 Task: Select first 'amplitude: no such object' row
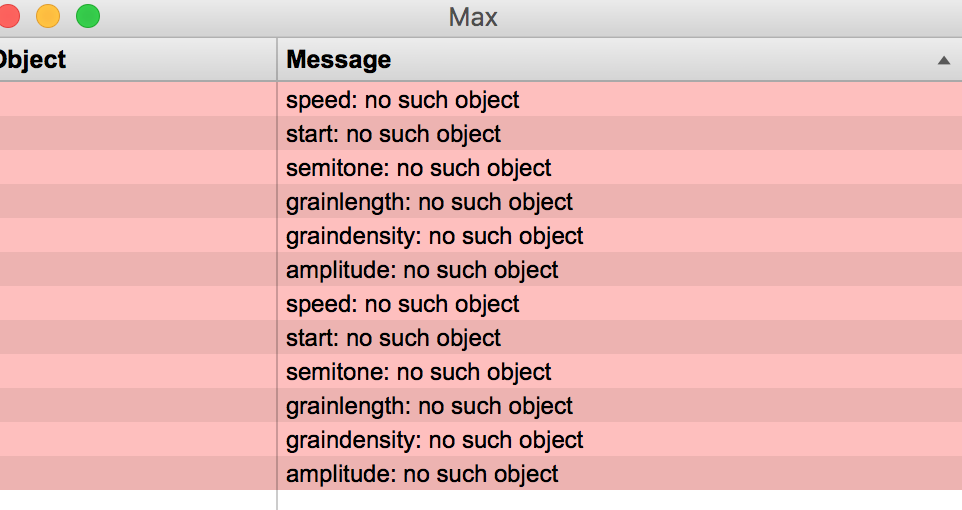coord(481,269)
